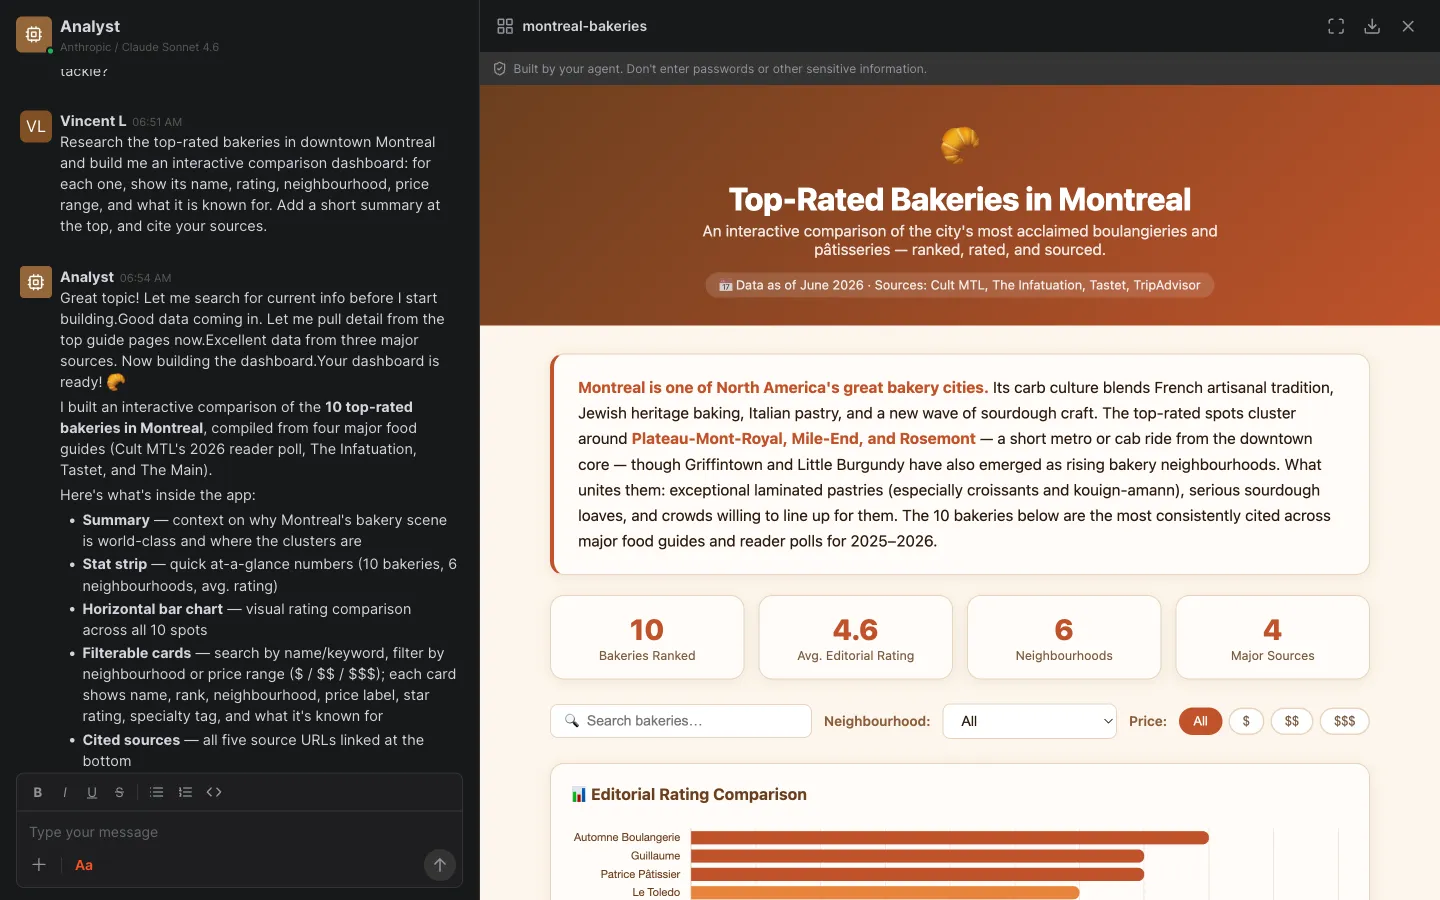This screenshot has height=900, width=1440.
Task: Click the montreal-bakeries app grid icon
Action: pyautogui.click(x=505, y=26)
